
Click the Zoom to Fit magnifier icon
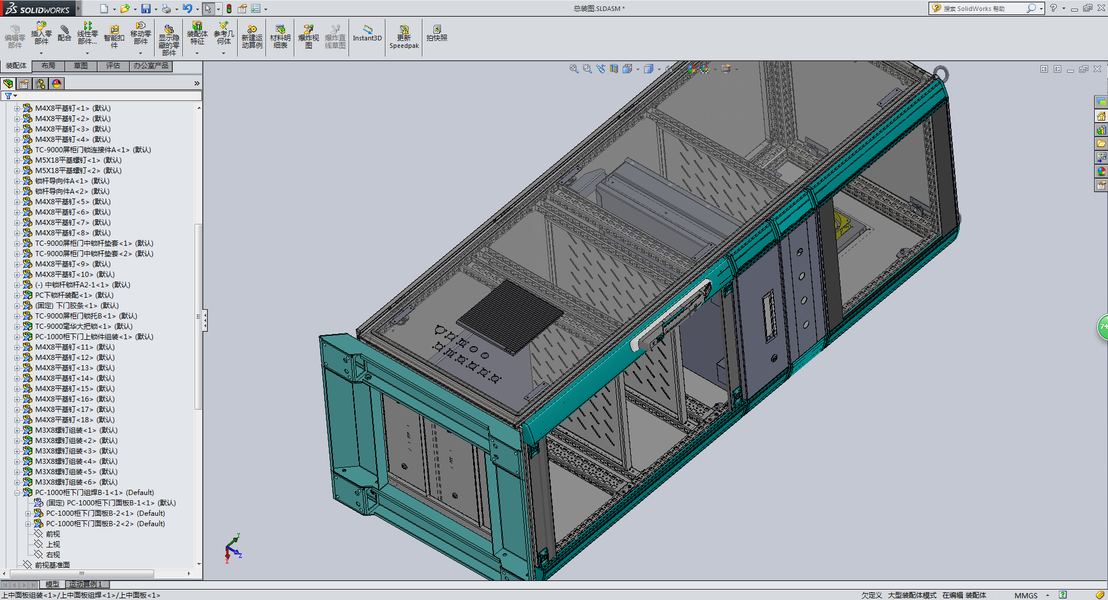pyautogui.click(x=574, y=69)
